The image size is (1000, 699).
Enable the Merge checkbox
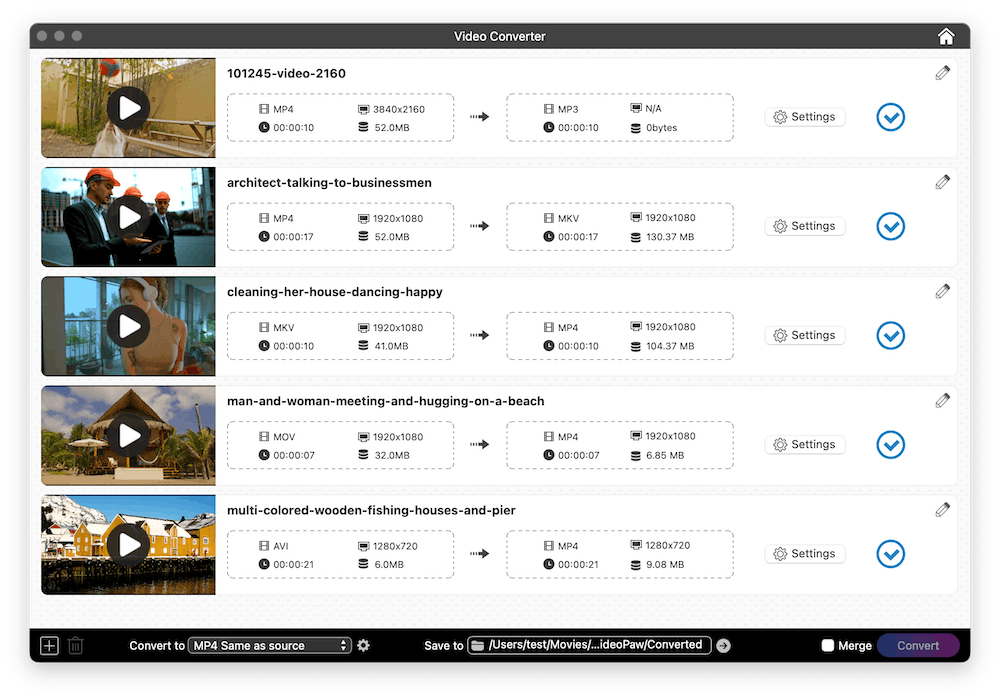coord(828,646)
